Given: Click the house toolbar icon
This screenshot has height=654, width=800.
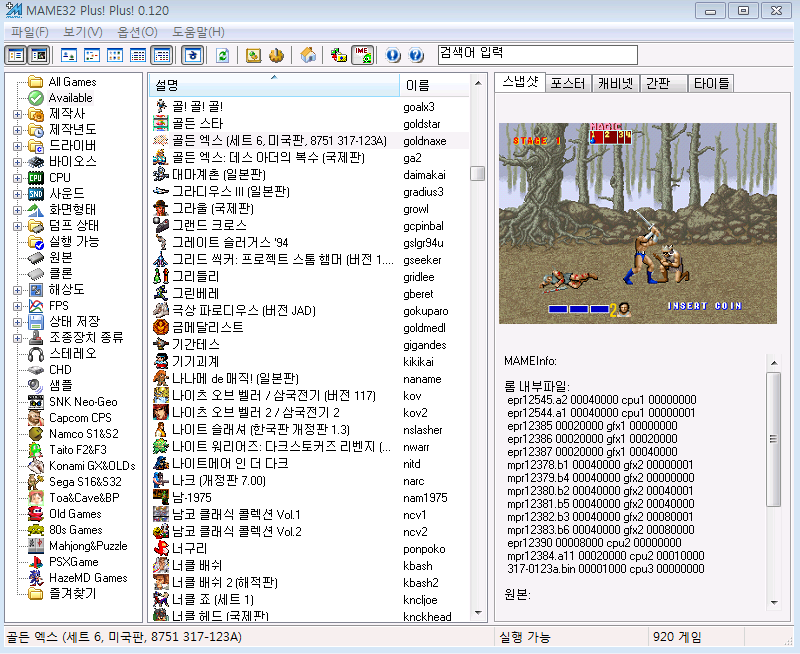Looking at the screenshot, I should 308,55.
